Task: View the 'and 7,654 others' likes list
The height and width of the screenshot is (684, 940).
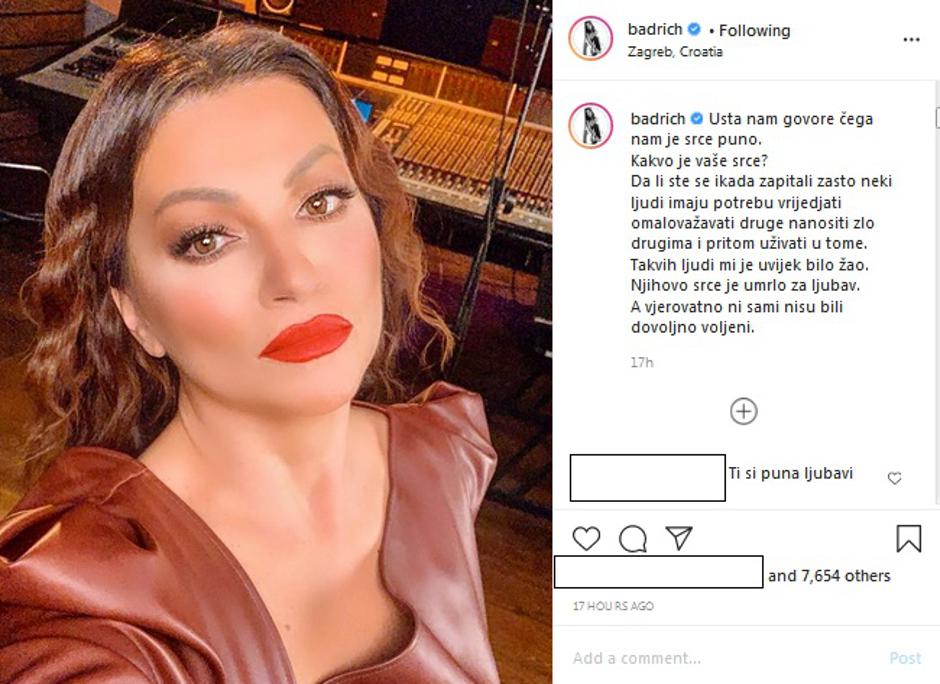Action: [x=829, y=575]
